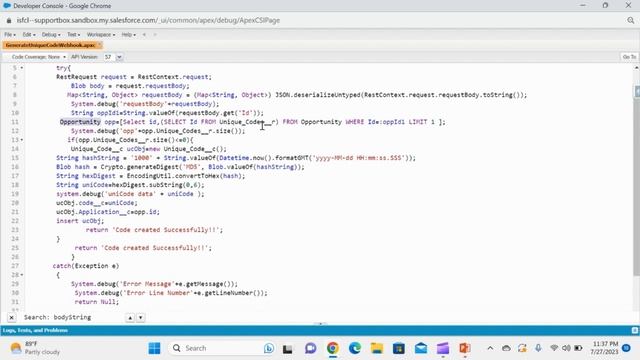Image resolution: width=640 pixels, height=360 pixels.
Task: Collapse the catch block at line 28
Action: [x=22, y=275]
